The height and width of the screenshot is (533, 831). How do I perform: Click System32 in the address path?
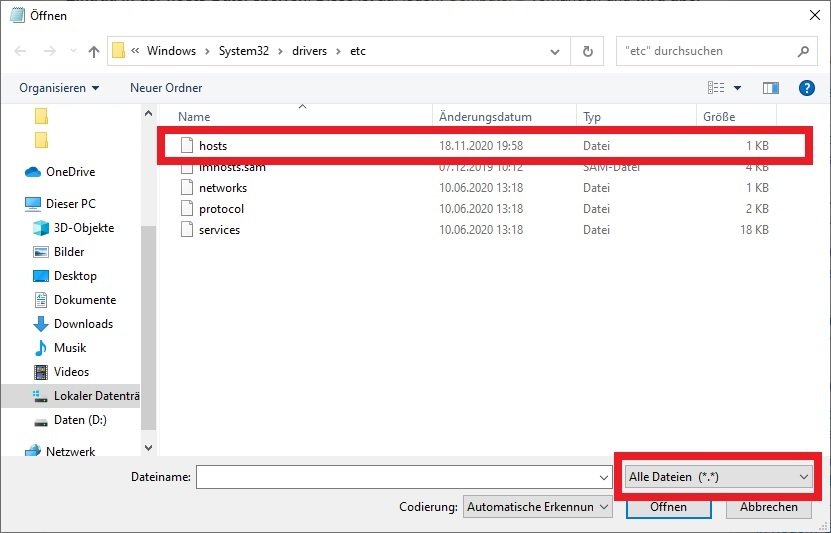(244, 51)
